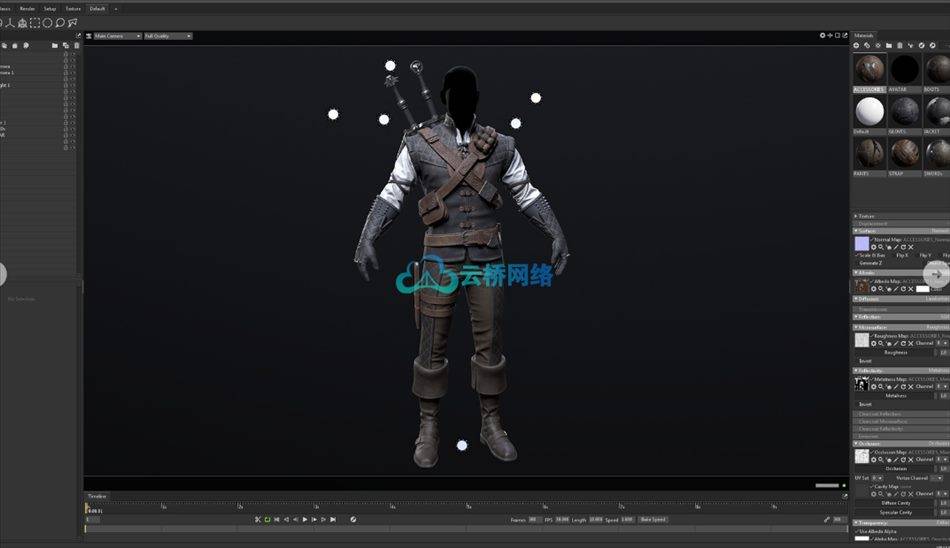Image resolution: width=950 pixels, height=548 pixels.
Task: Jump to timeline start
Action: [x=277, y=520]
